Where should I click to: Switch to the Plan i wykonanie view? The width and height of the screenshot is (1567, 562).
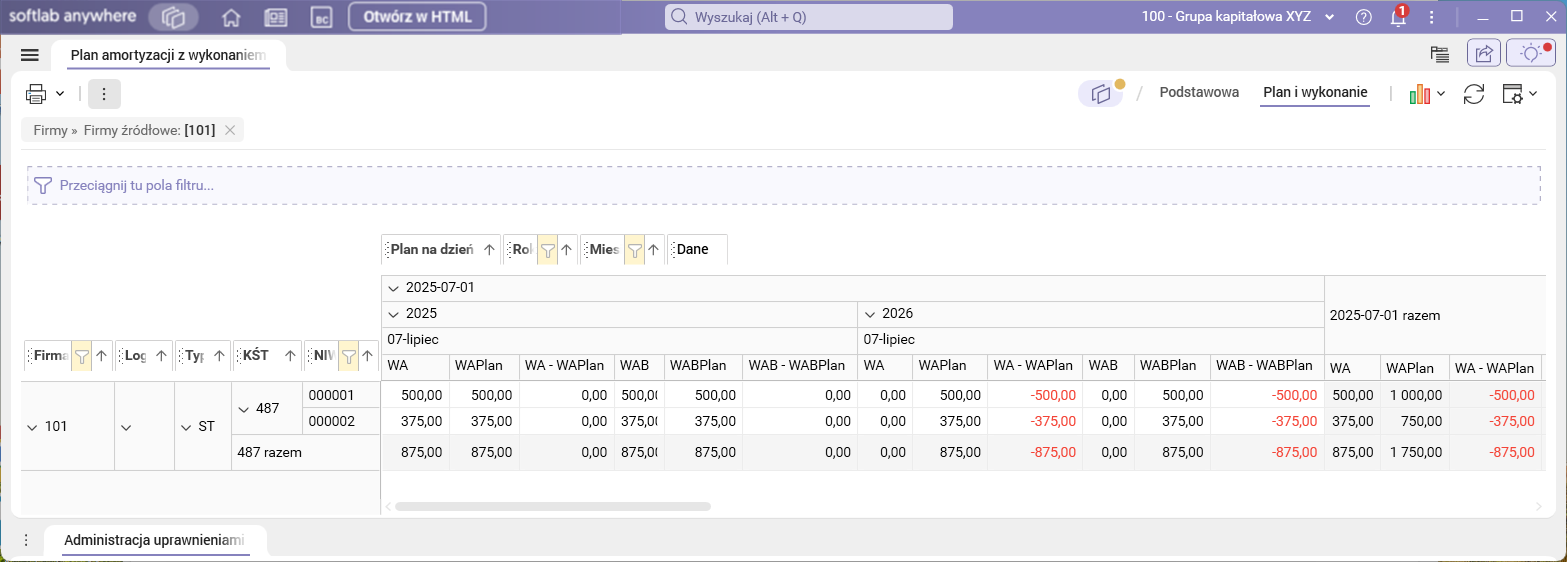tap(1315, 92)
